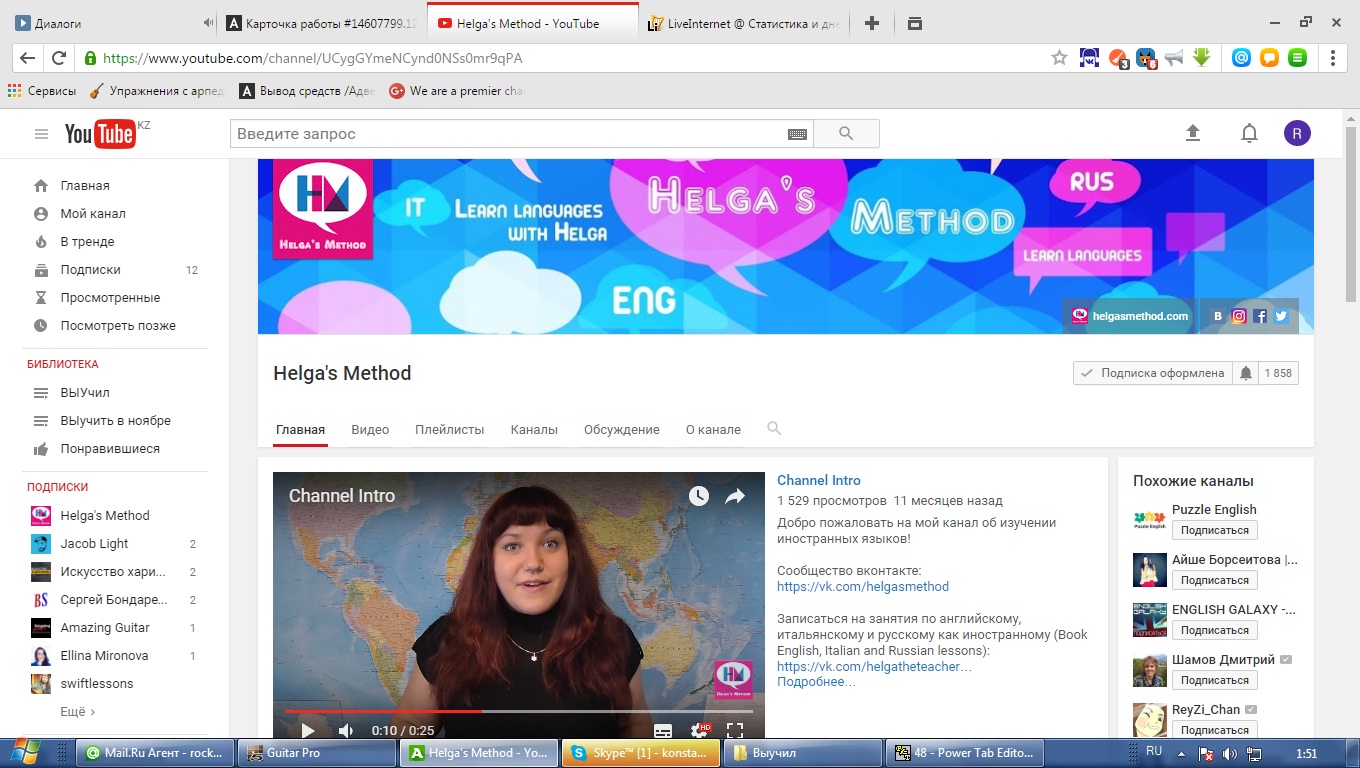Search within channel magnifier icon
The image size is (1360, 768).
coord(774,428)
